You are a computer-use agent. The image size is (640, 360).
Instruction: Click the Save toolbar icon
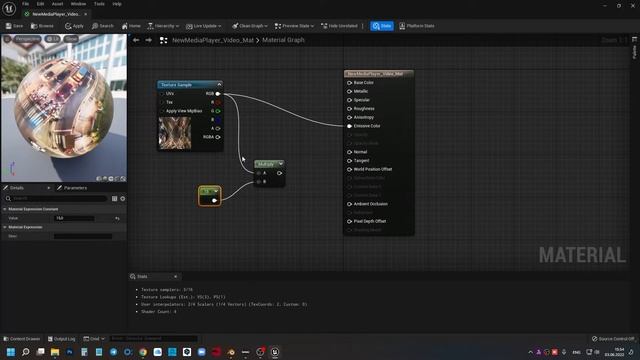click(15, 26)
